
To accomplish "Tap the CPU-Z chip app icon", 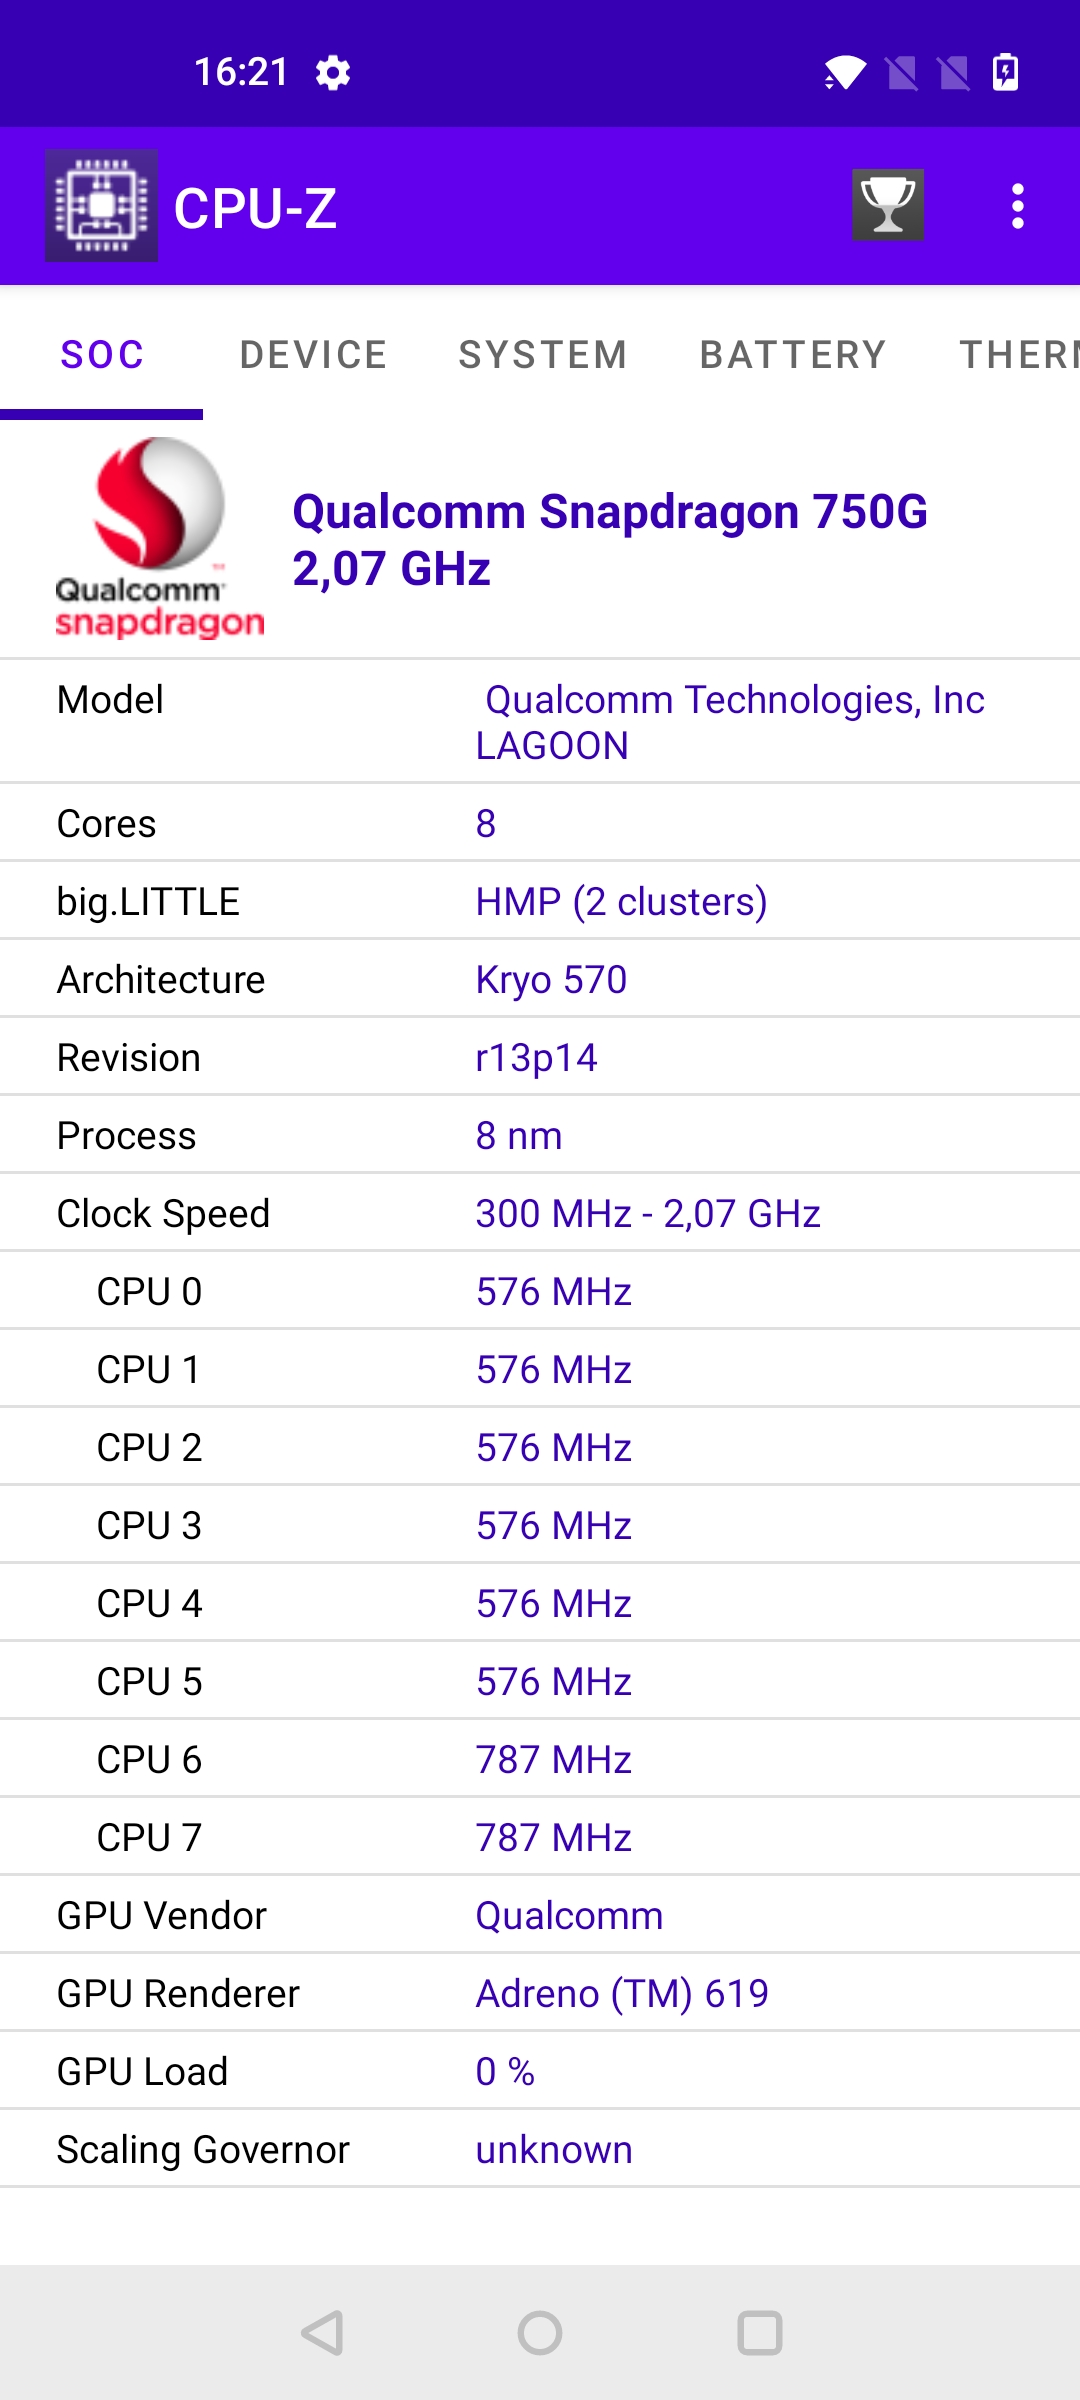I will click(x=101, y=206).
